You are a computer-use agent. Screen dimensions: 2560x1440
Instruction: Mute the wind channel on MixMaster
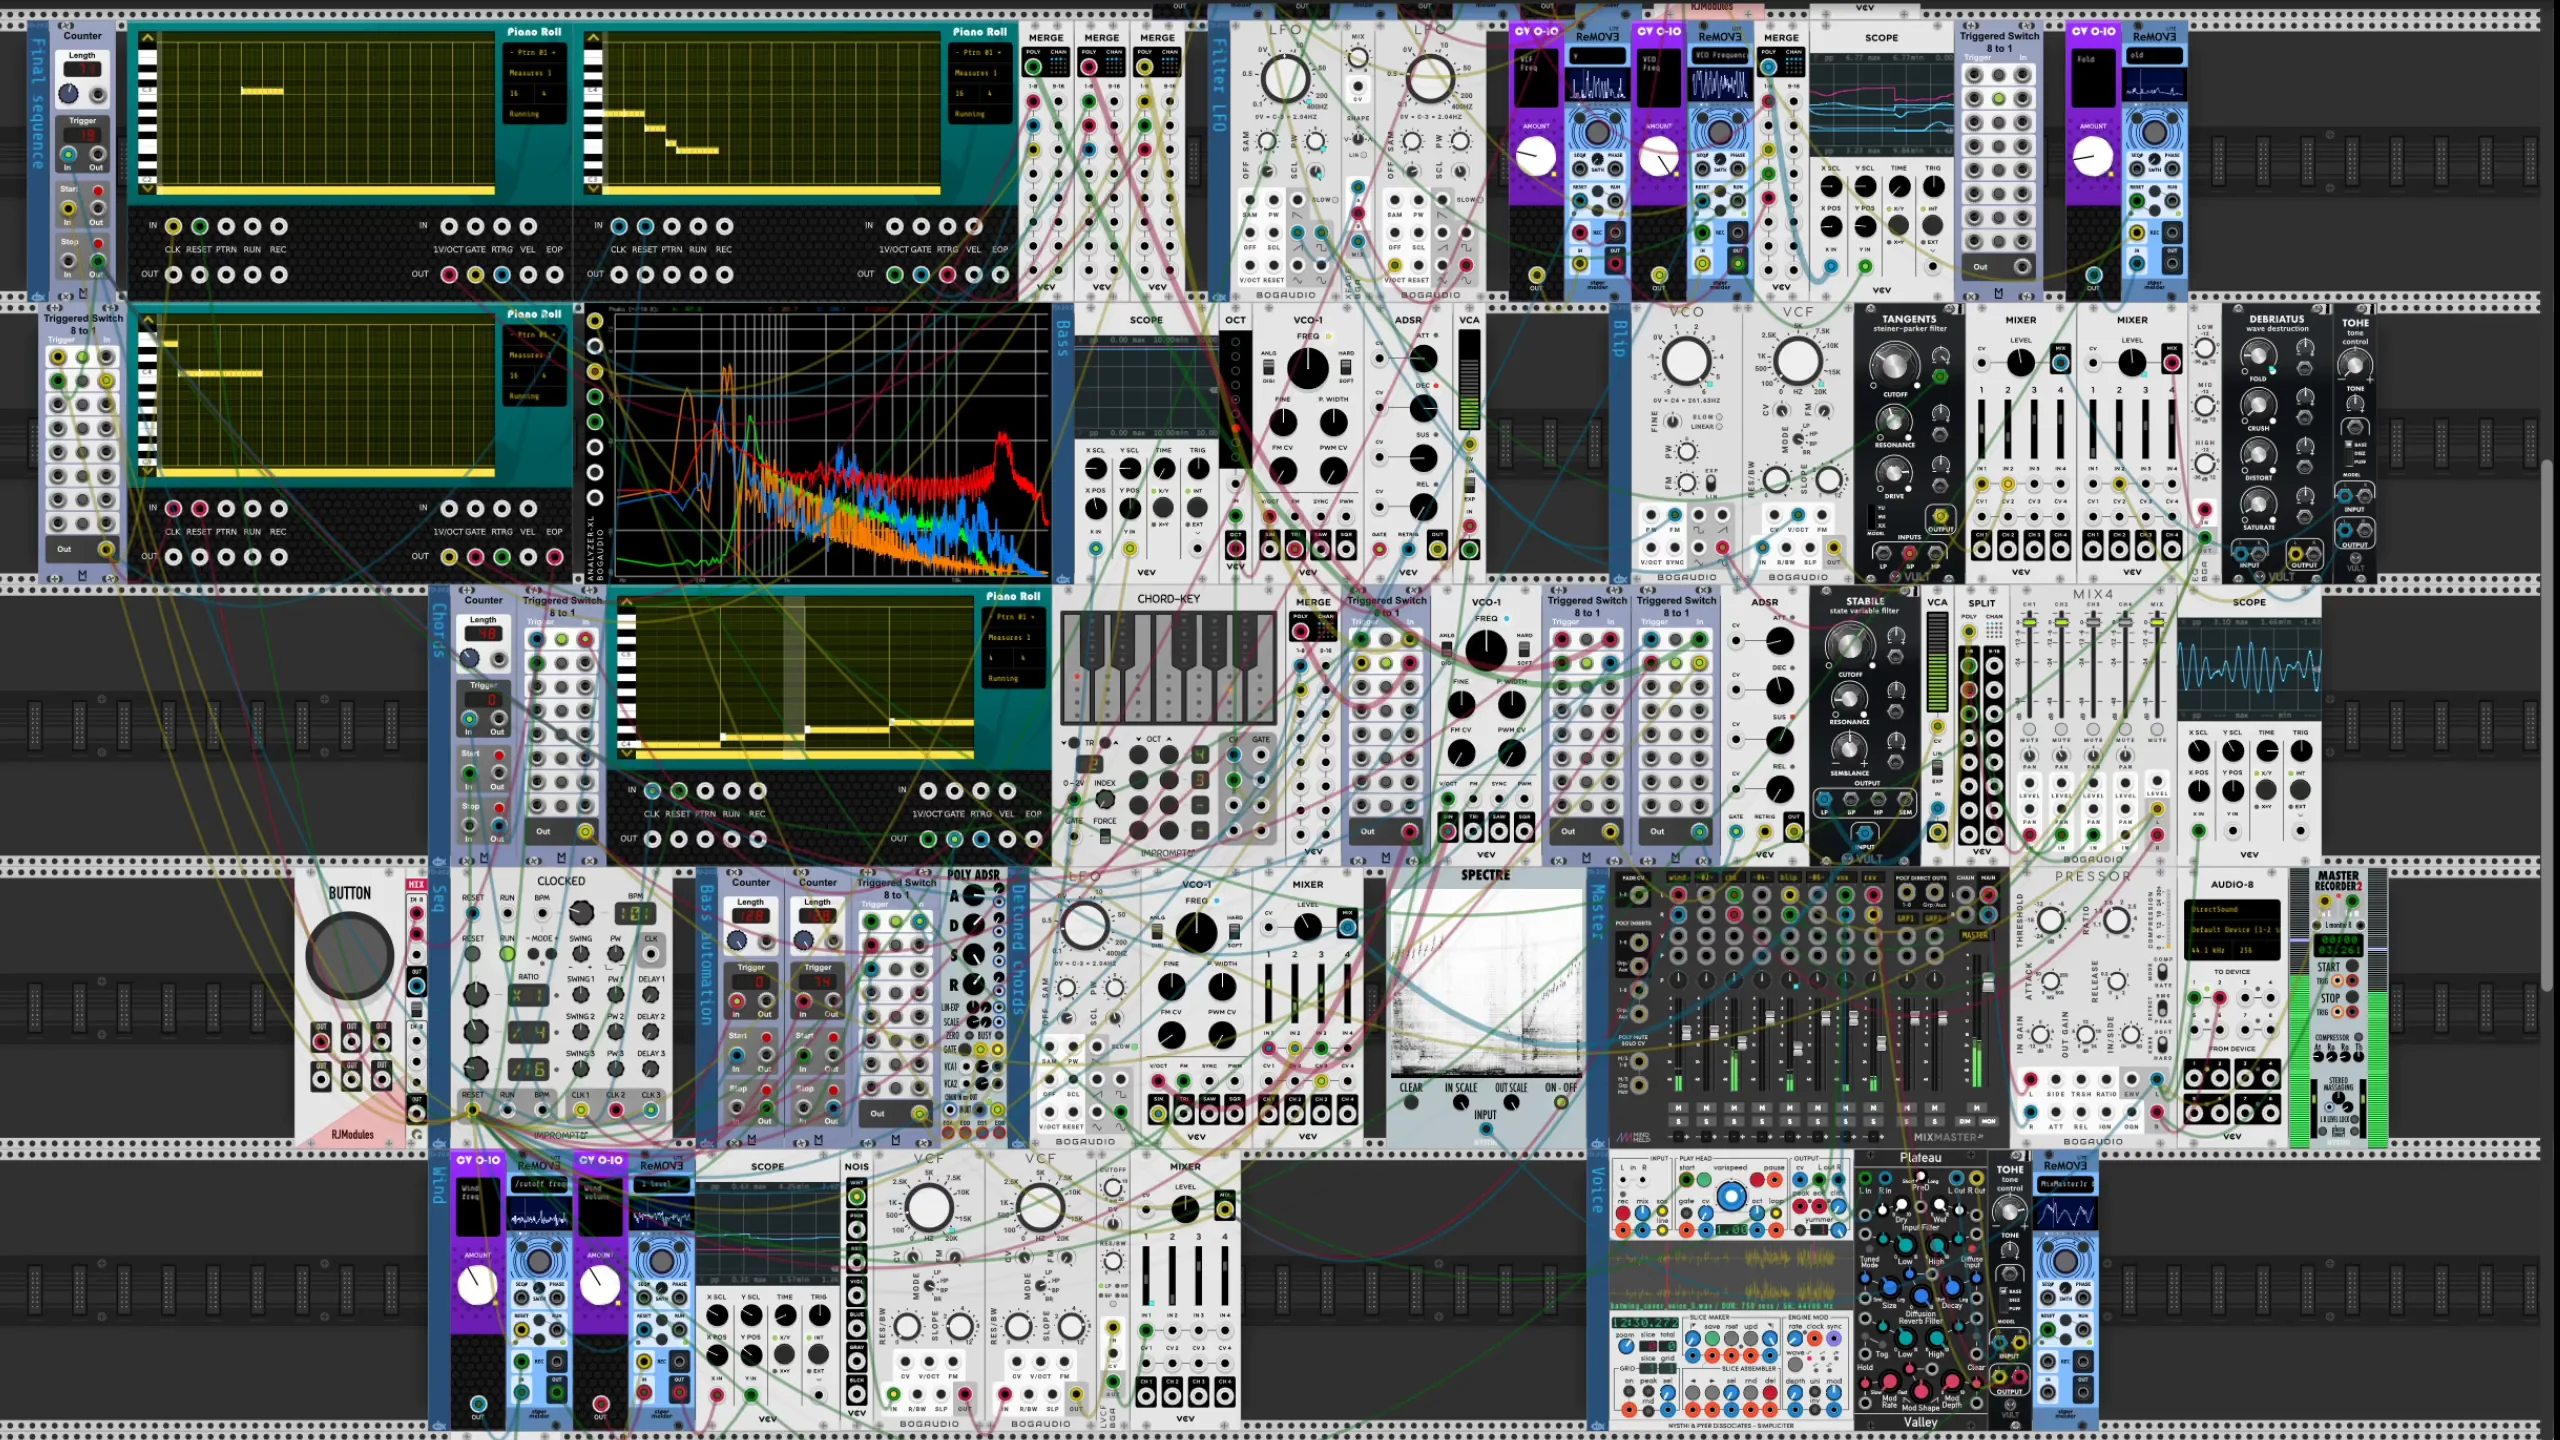1679,1107
